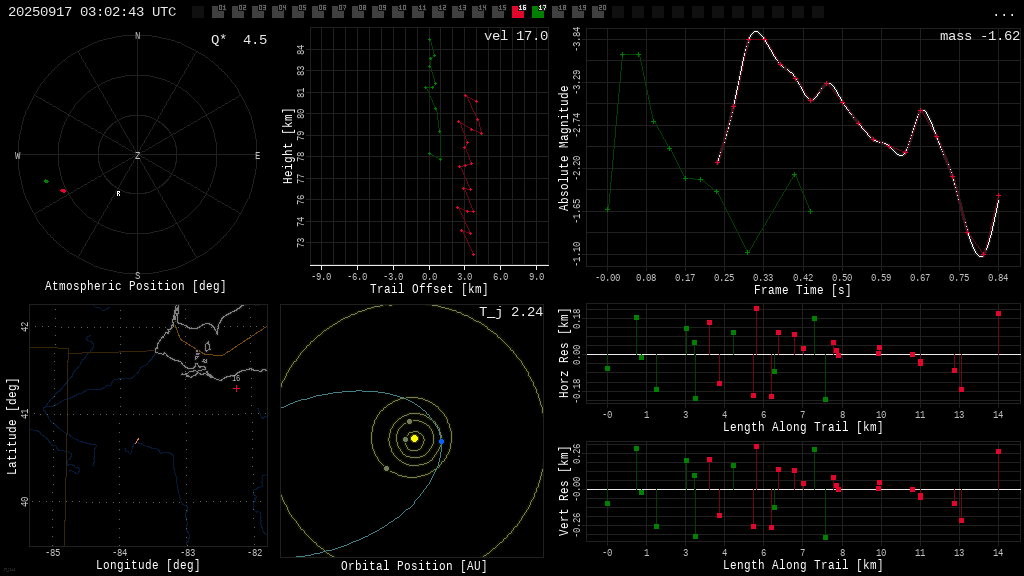
Task: Select station indicator 20
Action: click(598, 11)
